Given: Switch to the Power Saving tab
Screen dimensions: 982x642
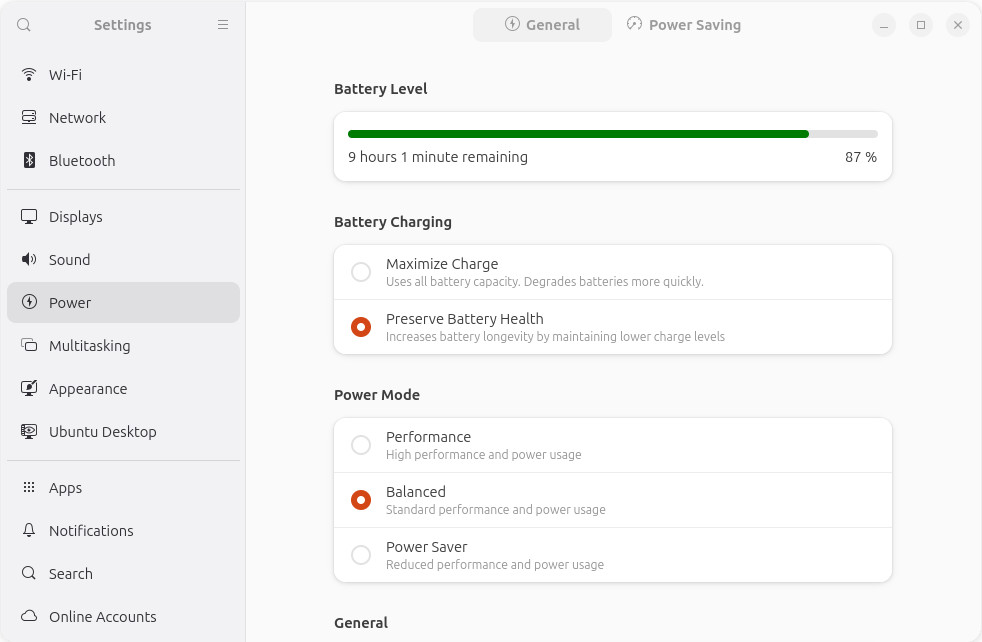Looking at the screenshot, I should pyautogui.click(x=684, y=25).
